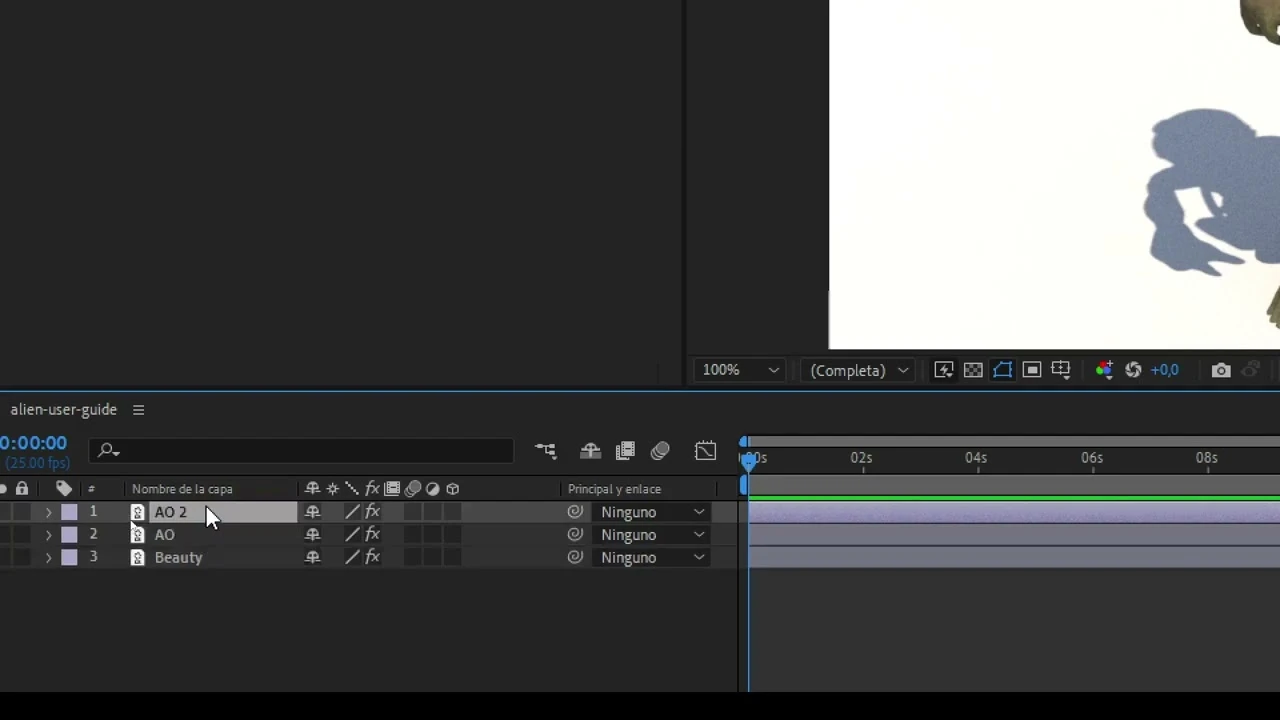Open grid and guide options icon
The height and width of the screenshot is (720, 1280).
[1061, 370]
